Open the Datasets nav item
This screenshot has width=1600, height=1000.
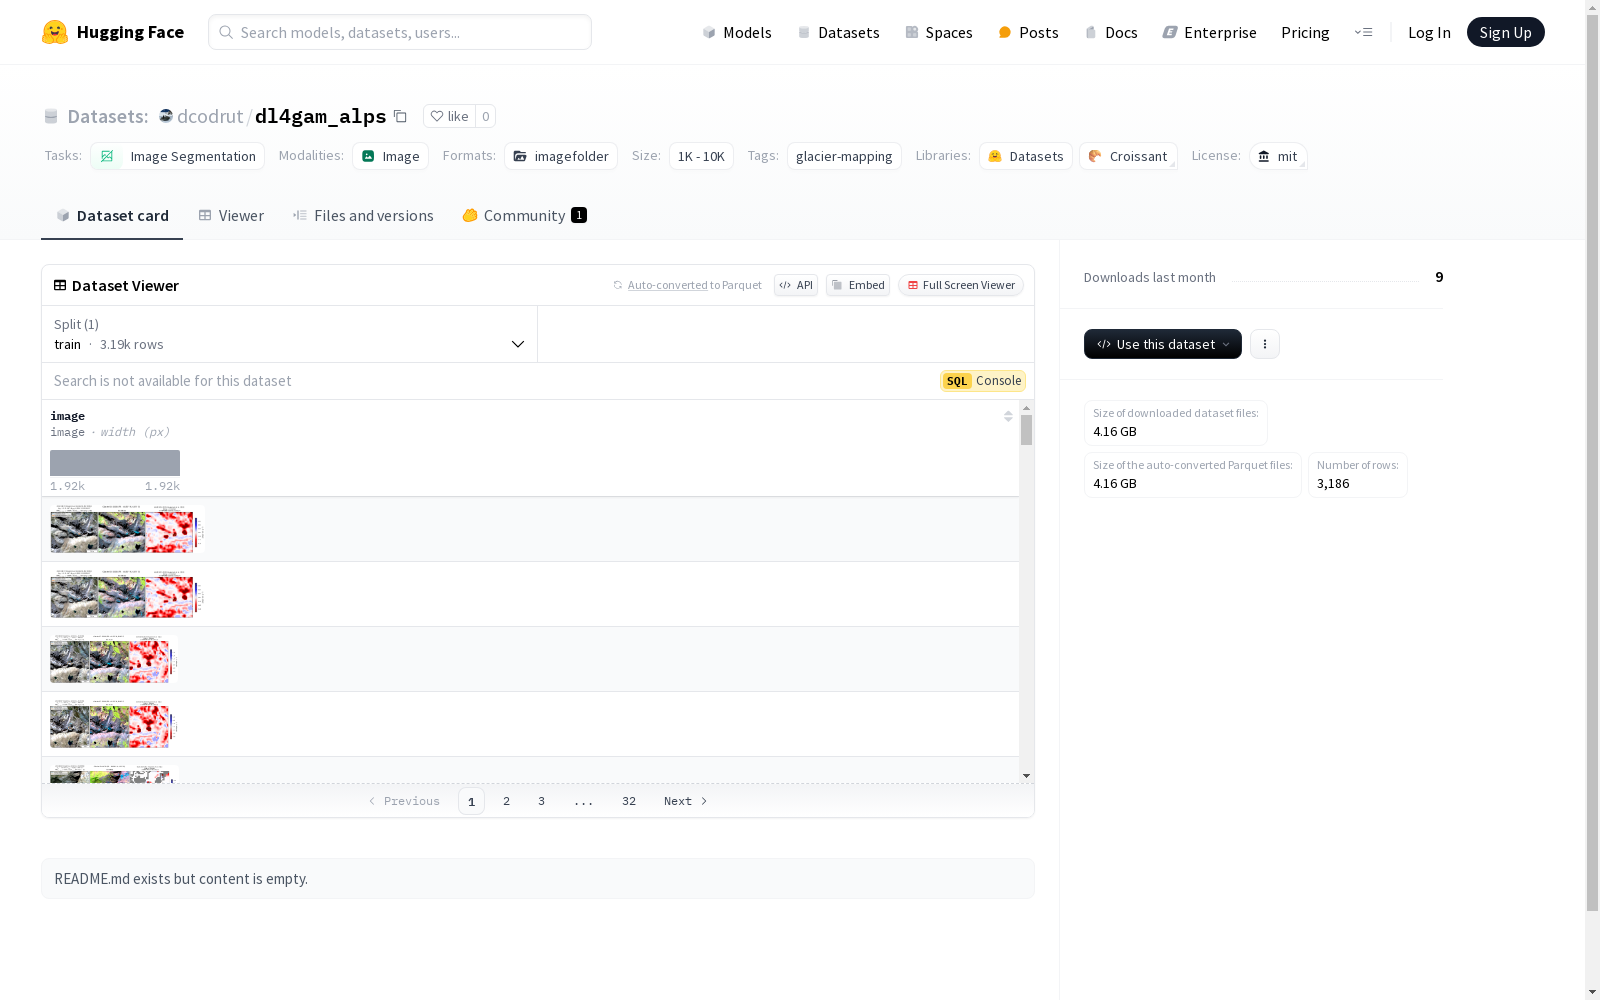click(x=838, y=32)
